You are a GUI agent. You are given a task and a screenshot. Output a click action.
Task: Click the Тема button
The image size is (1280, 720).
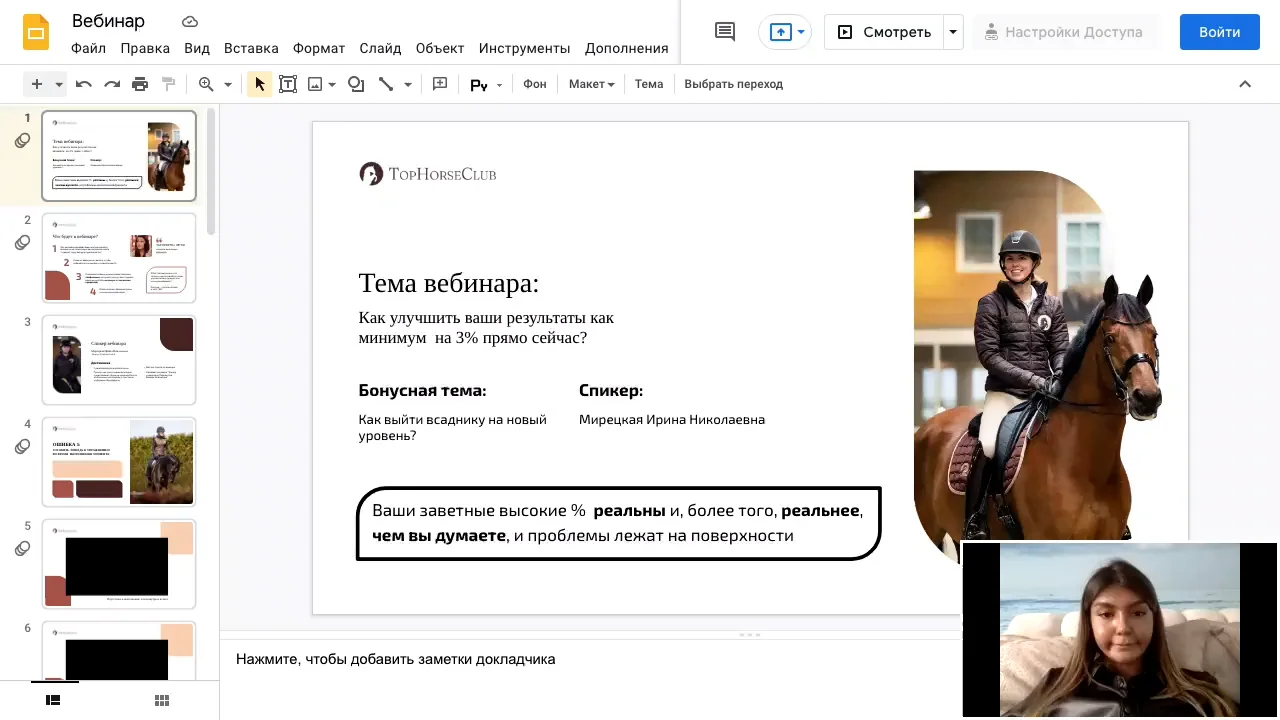coord(649,84)
